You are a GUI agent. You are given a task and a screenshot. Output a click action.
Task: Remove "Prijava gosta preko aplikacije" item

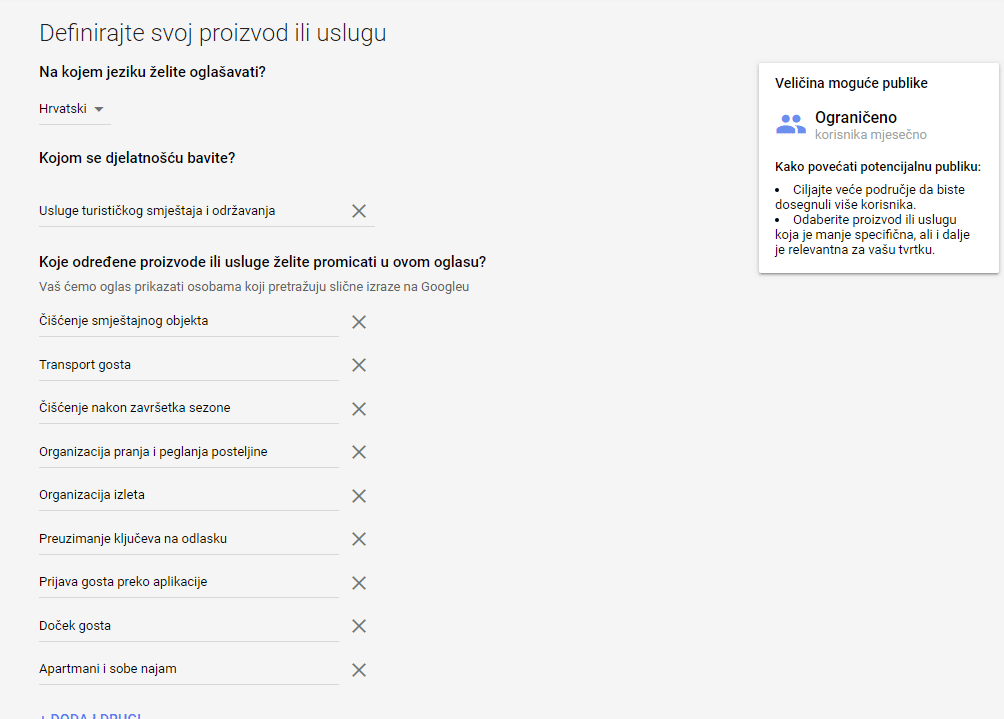(x=359, y=583)
